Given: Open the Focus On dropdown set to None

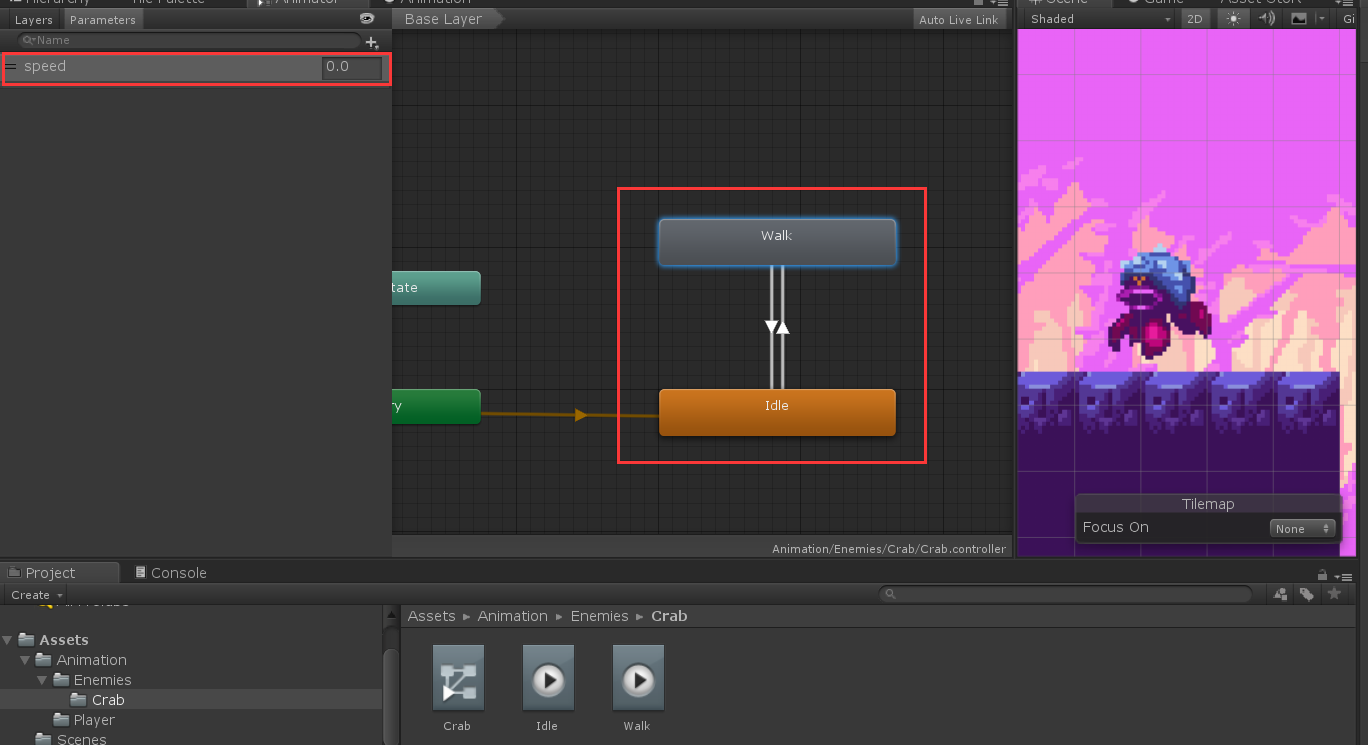Looking at the screenshot, I should coord(1302,528).
